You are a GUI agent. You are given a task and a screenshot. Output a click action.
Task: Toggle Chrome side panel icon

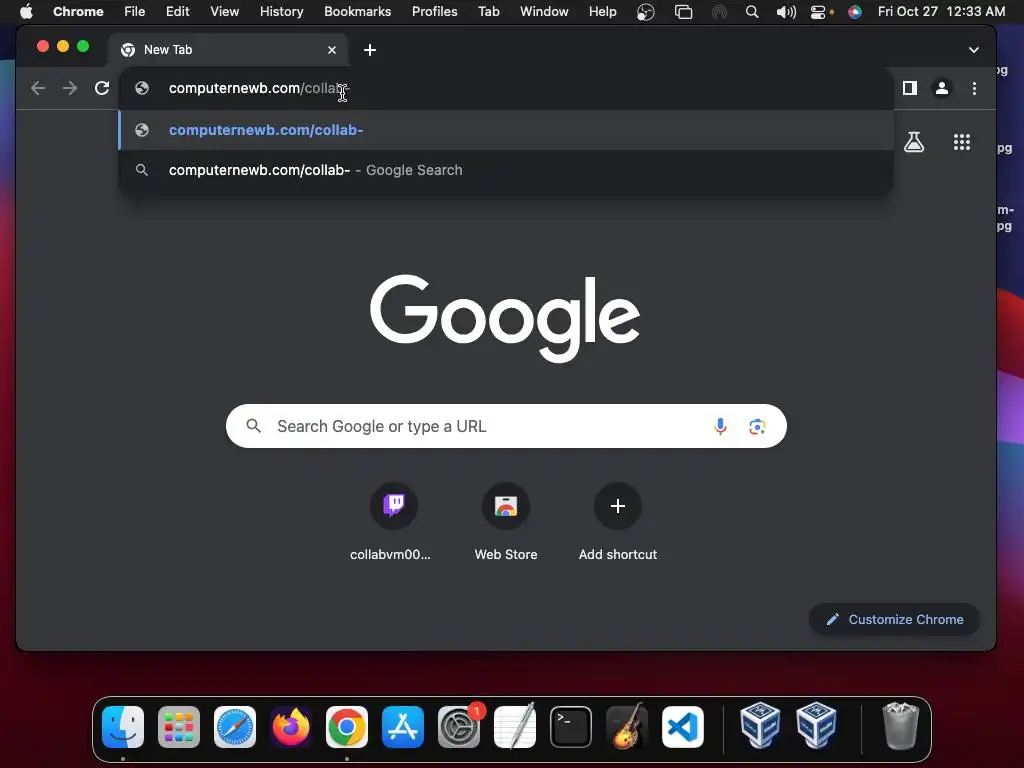coord(910,88)
